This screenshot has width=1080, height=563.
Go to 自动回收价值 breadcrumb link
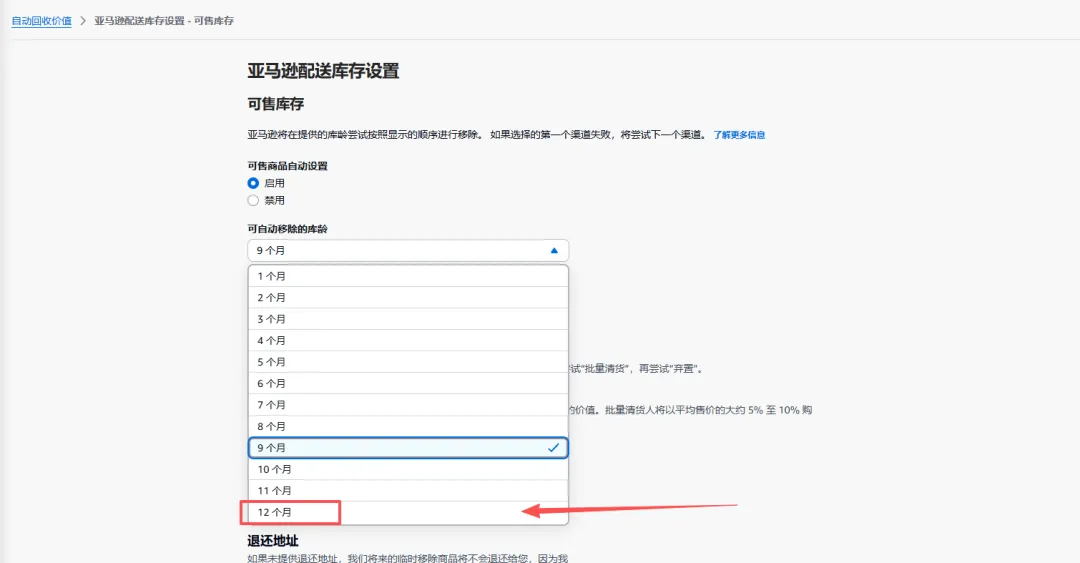click(x=41, y=21)
